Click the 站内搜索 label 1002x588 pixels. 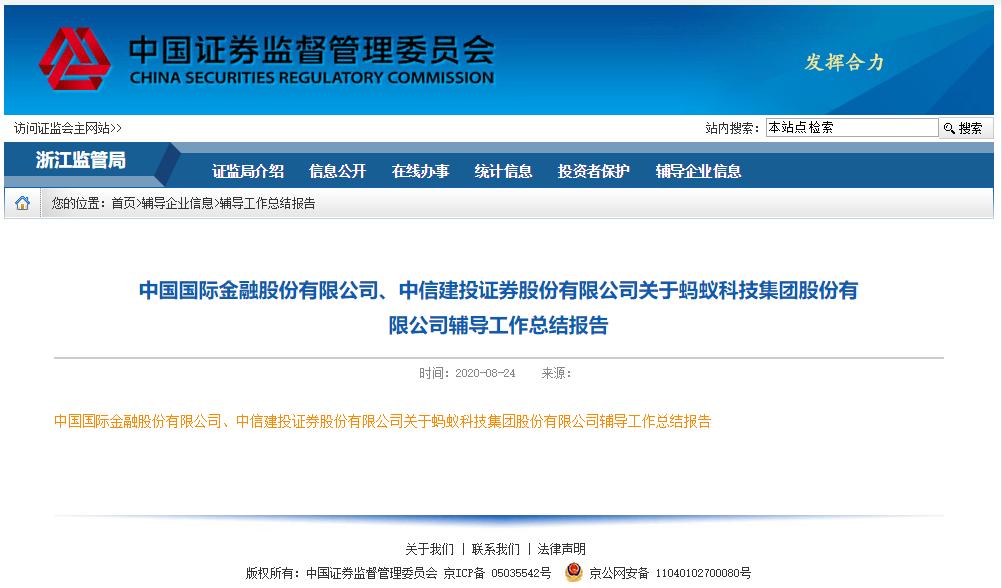(732, 128)
